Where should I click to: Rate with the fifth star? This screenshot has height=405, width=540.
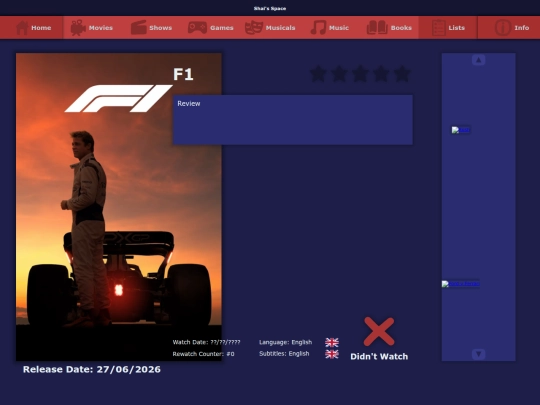point(402,74)
